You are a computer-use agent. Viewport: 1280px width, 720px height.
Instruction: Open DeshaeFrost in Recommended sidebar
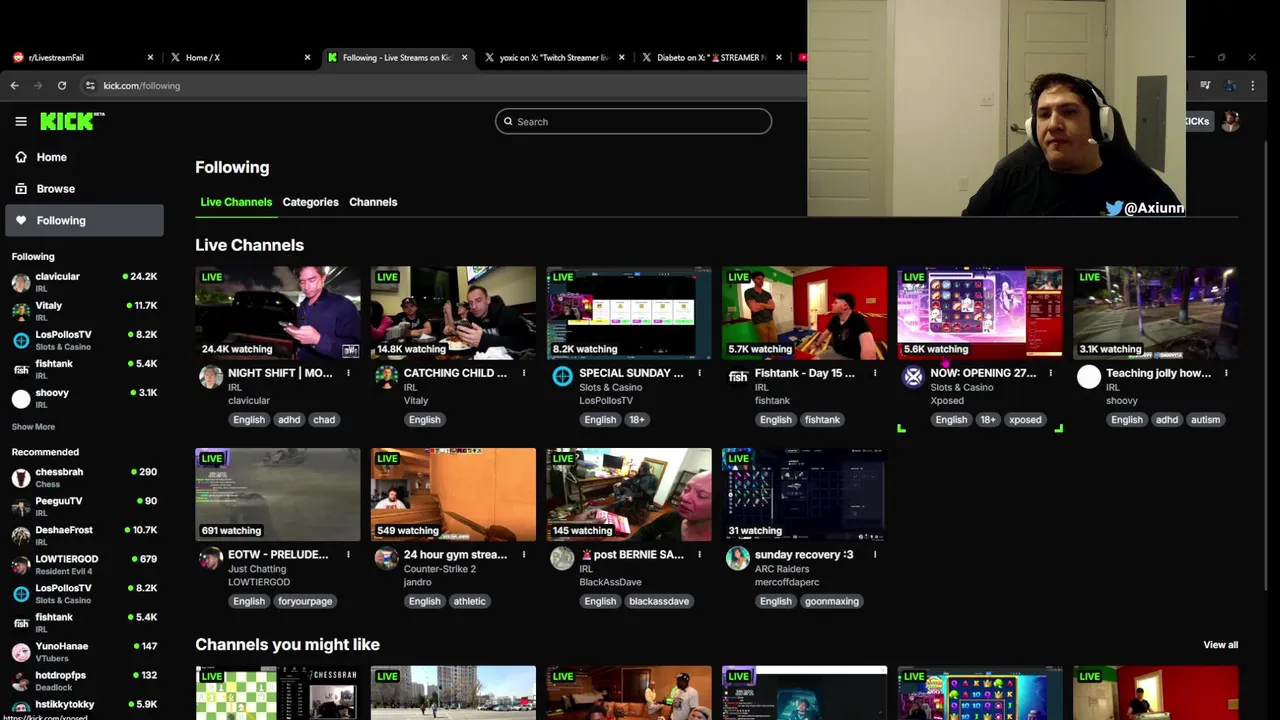click(84, 535)
